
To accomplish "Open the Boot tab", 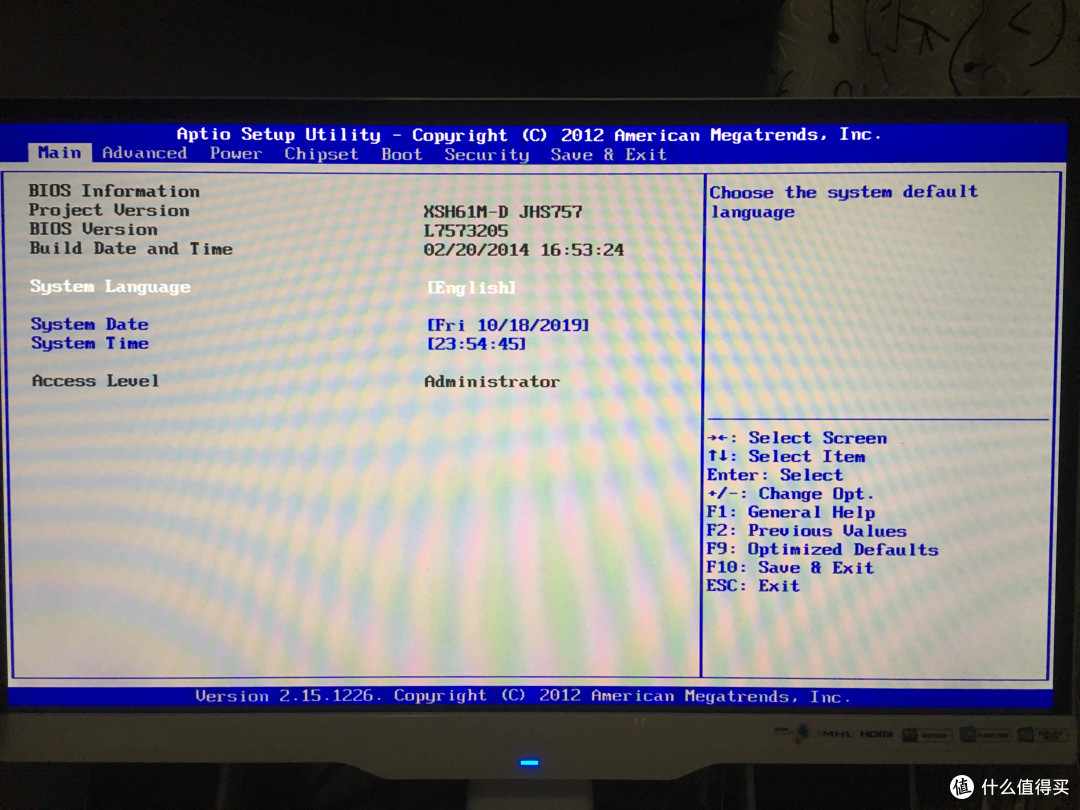I will (402, 154).
